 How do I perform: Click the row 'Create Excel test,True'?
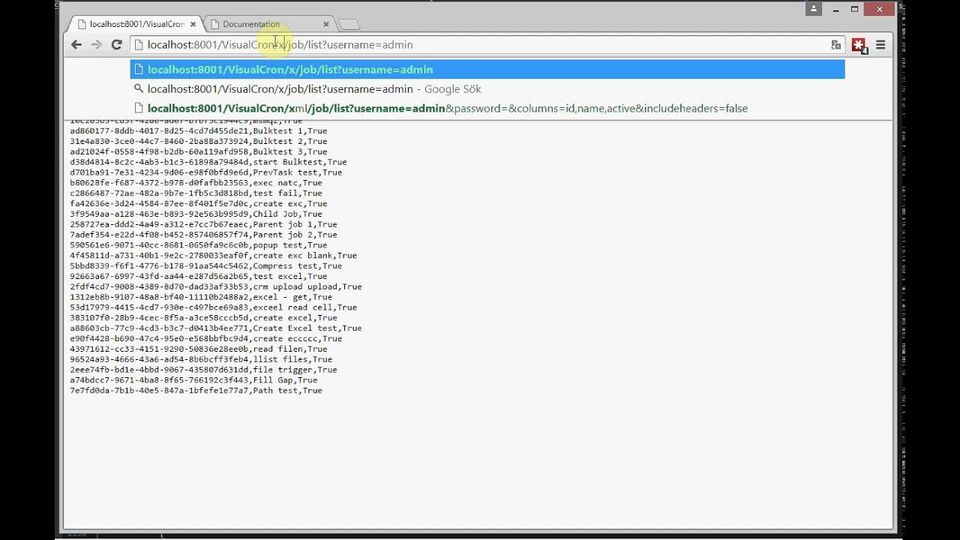point(216,329)
